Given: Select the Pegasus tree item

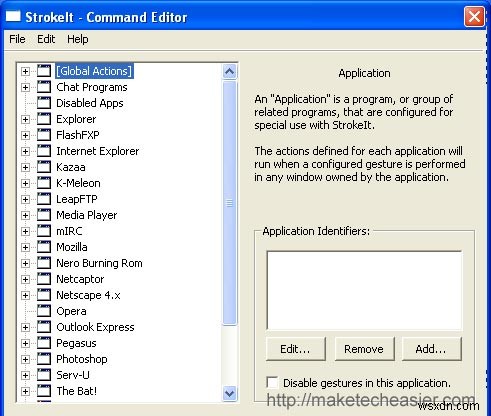Looking at the screenshot, I should point(76,343).
